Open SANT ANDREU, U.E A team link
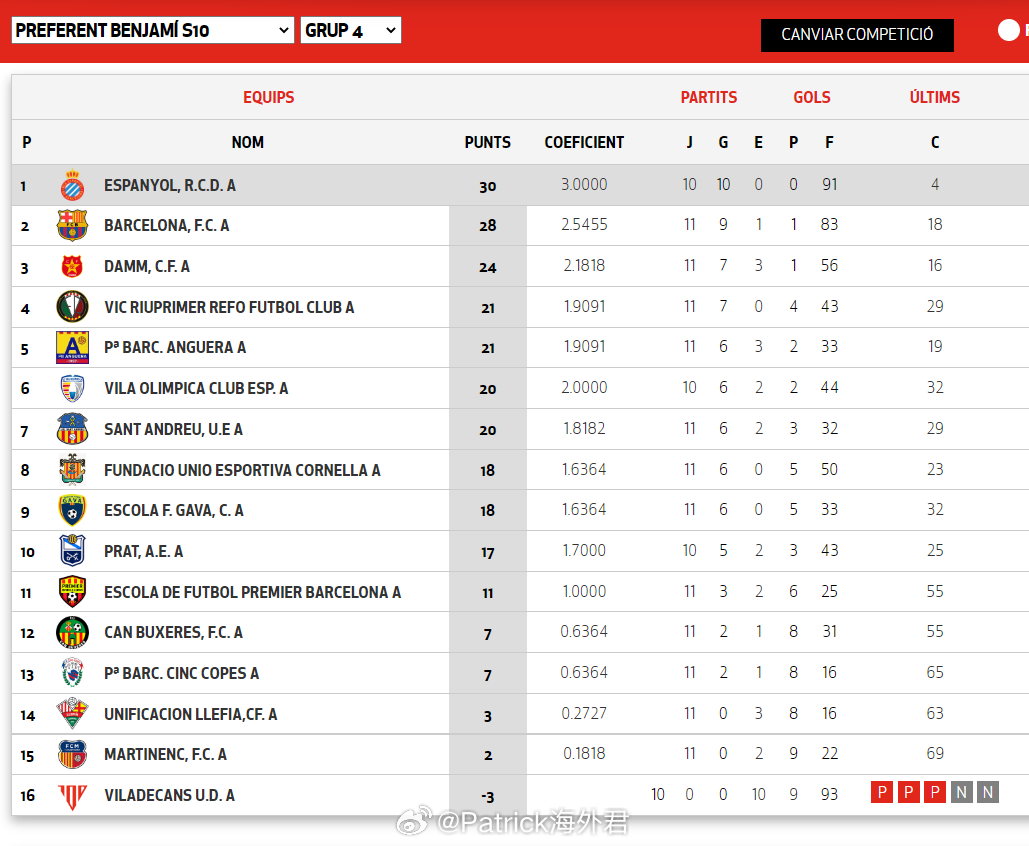The height and width of the screenshot is (846, 1029). 173,429
